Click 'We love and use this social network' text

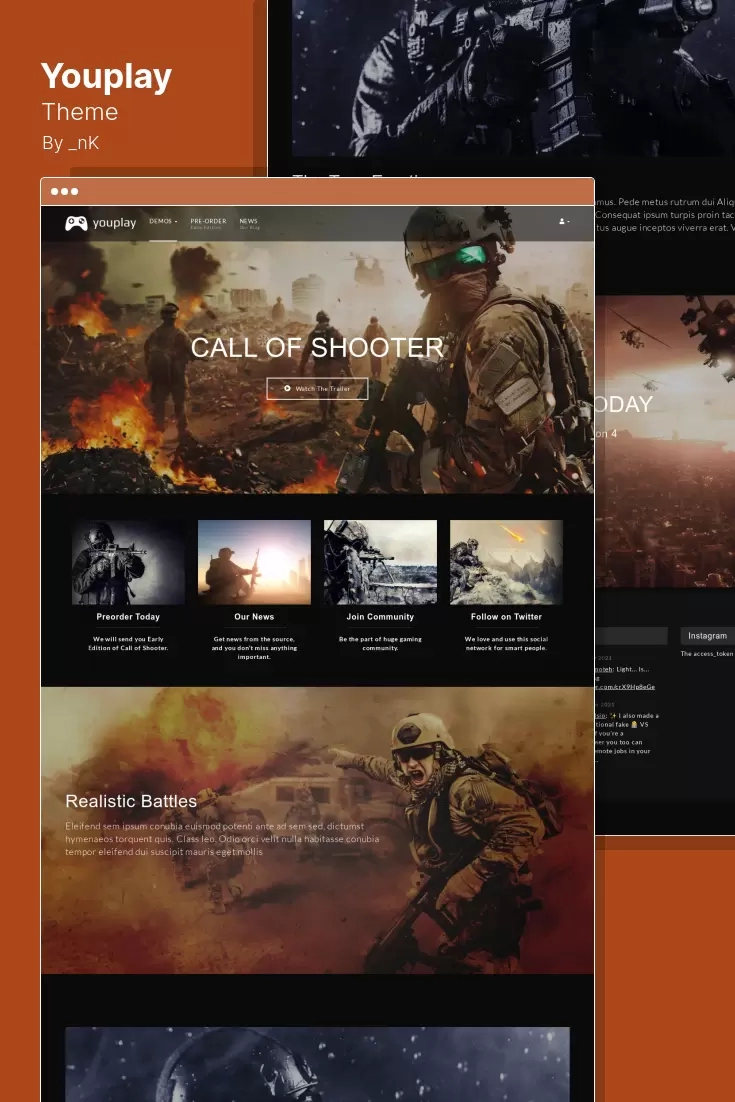[506, 644]
